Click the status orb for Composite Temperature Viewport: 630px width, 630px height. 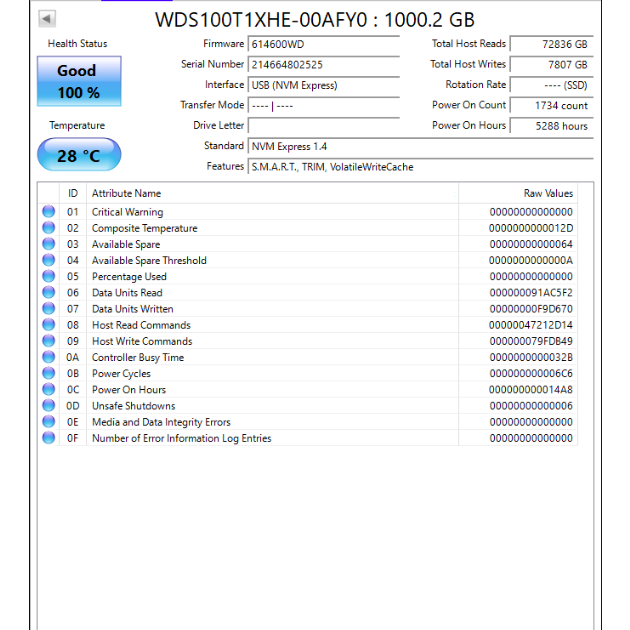coord(49,227)
